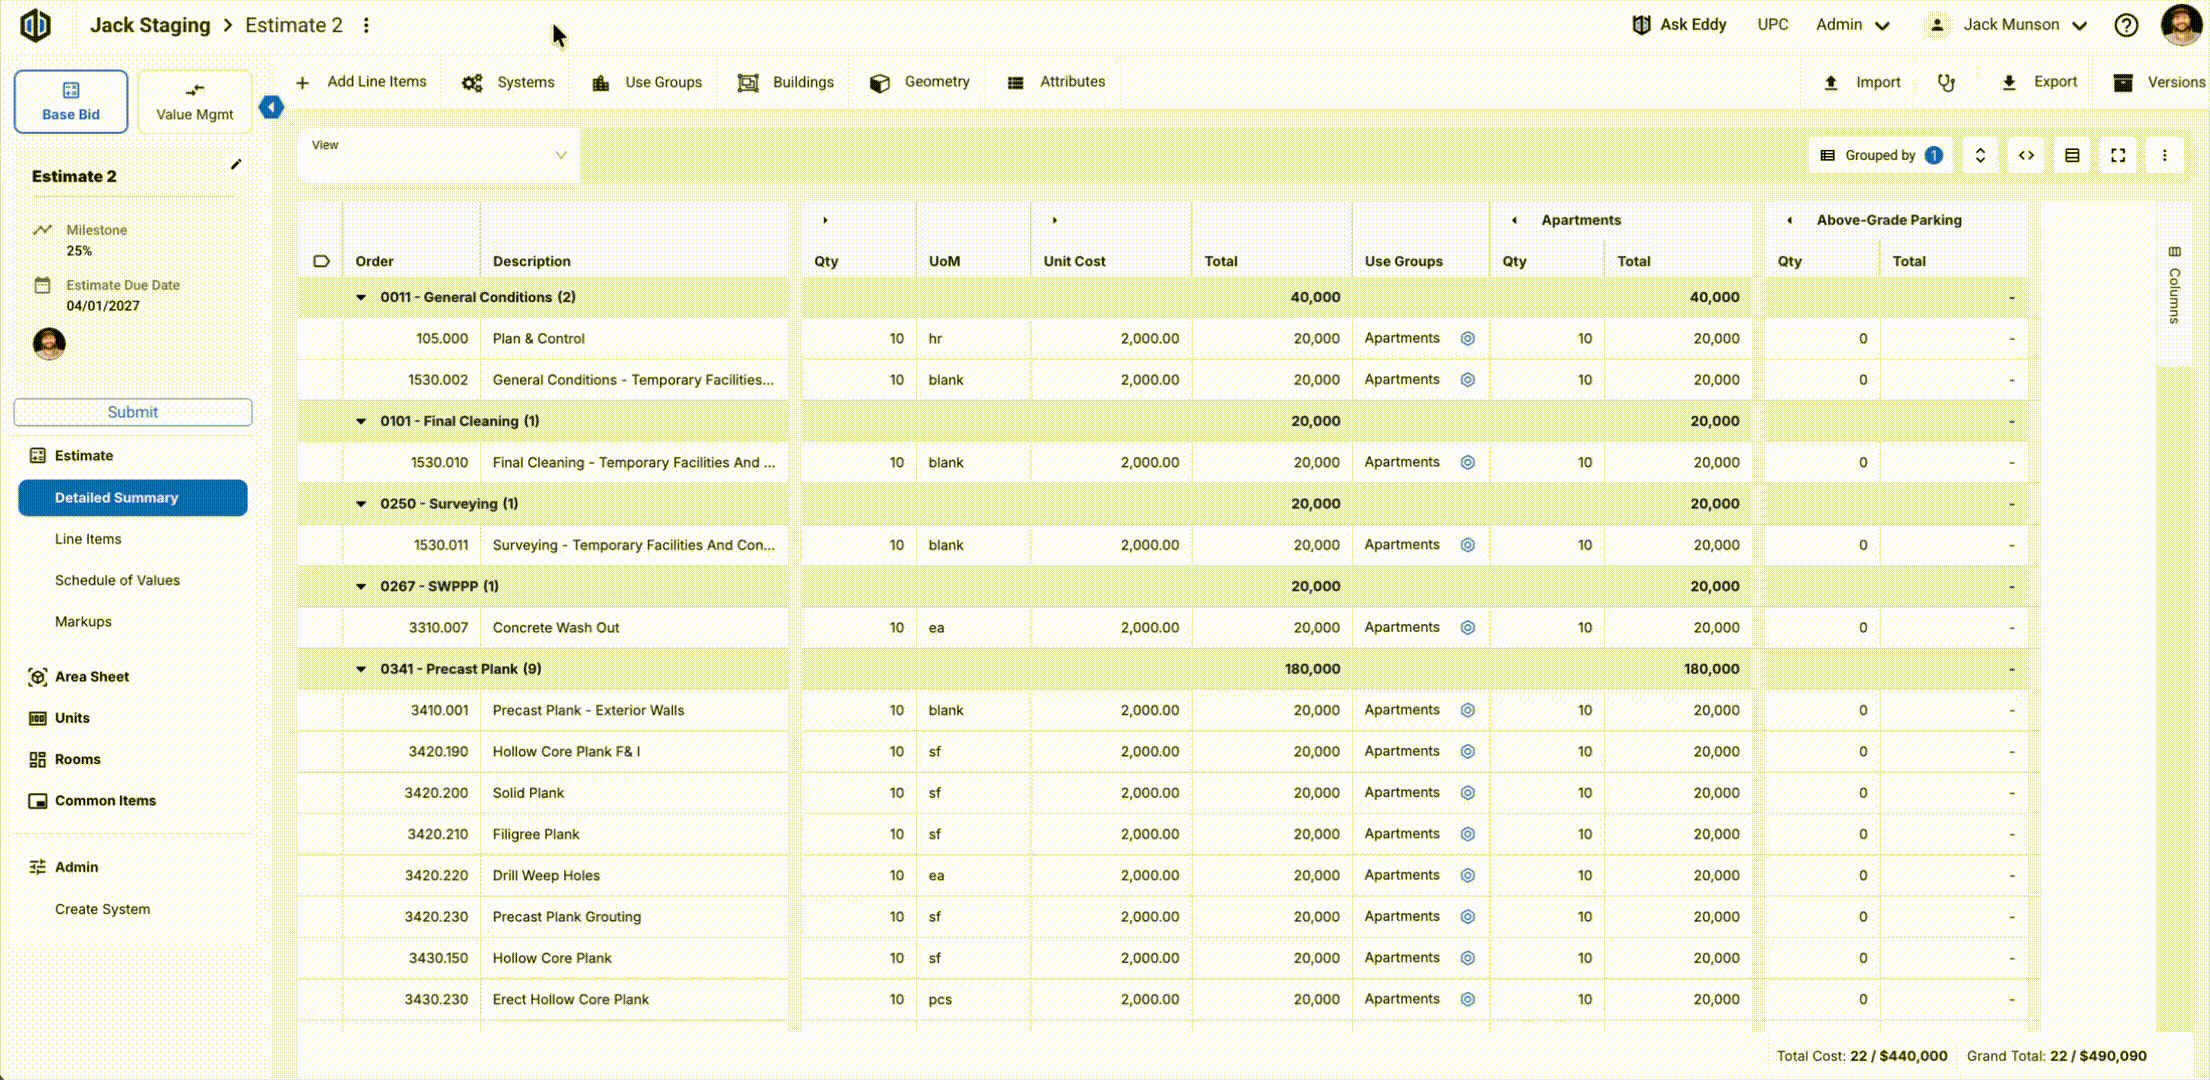Switch to the Value Mgmt tab

194,101
